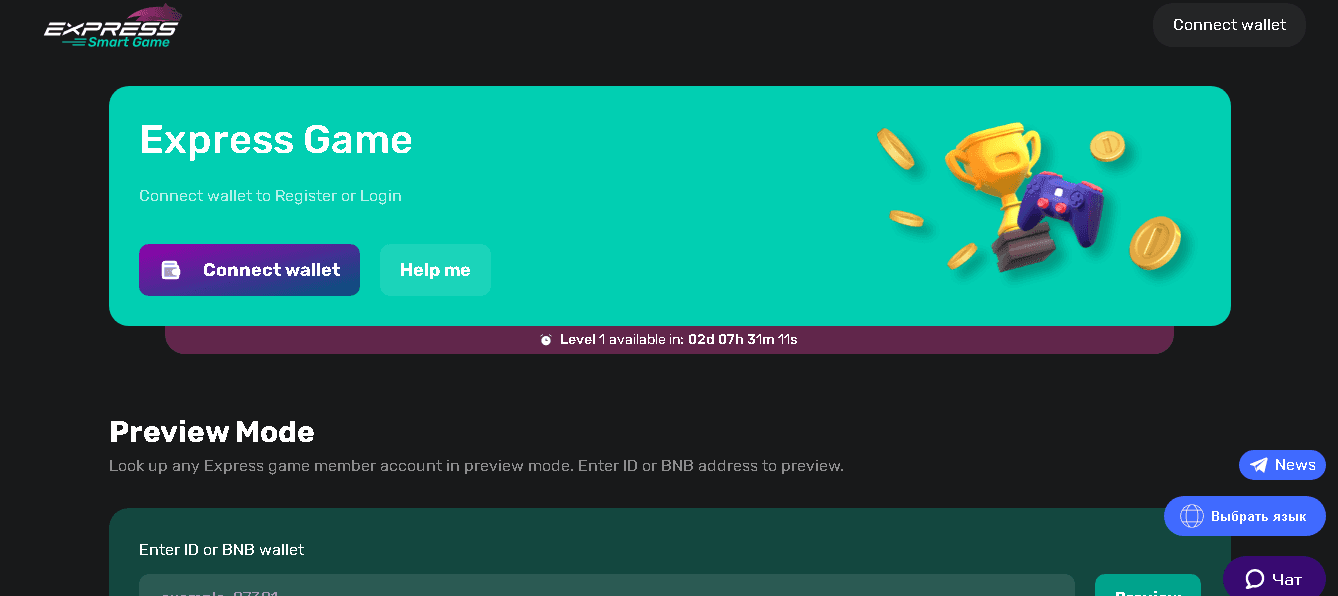Click the globe icon for language
1338x596 pixels.
point(1191,516)
